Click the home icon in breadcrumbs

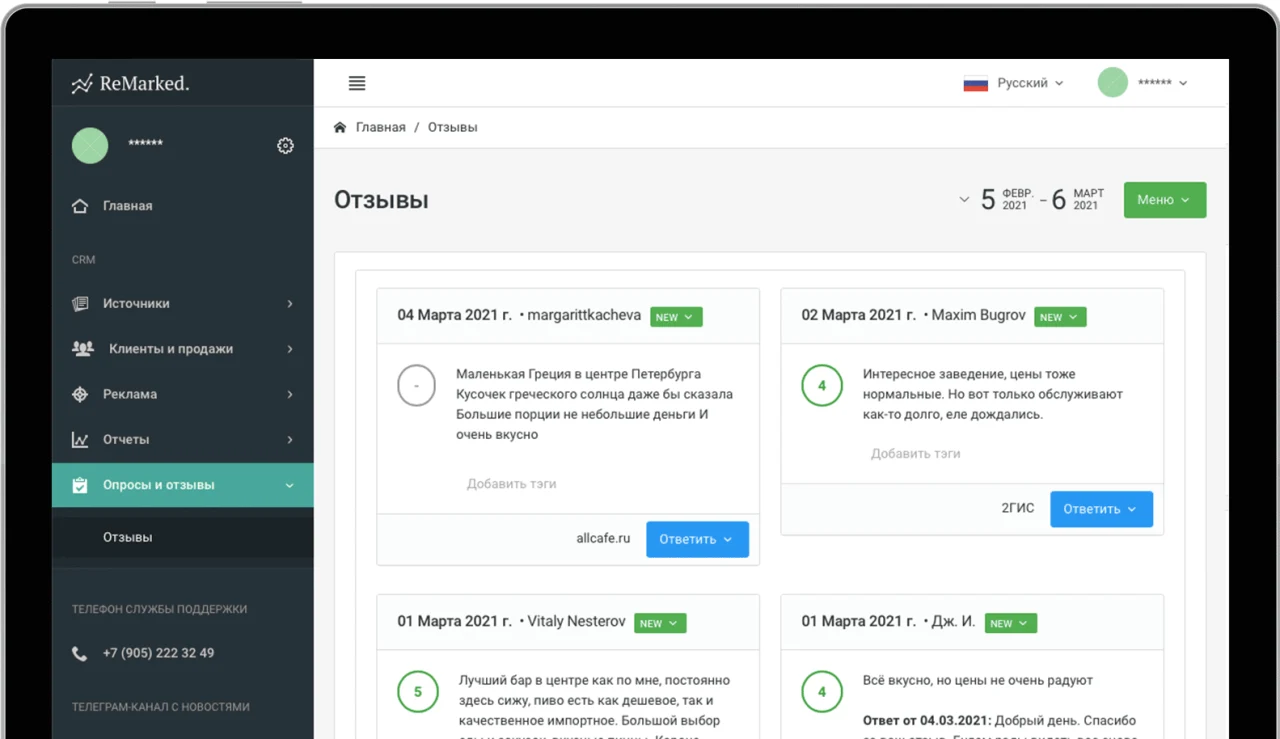(339, 127)
